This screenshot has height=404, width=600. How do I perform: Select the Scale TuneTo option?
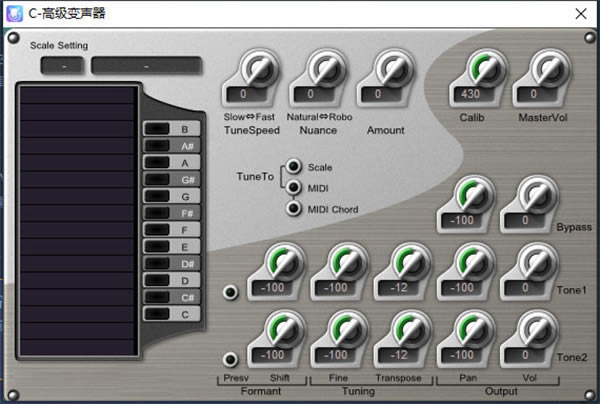[x=294, y=167]
